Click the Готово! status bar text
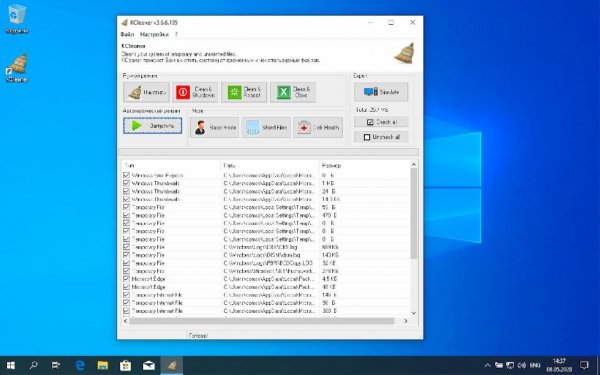600x375 pixels. pos(198,336)
